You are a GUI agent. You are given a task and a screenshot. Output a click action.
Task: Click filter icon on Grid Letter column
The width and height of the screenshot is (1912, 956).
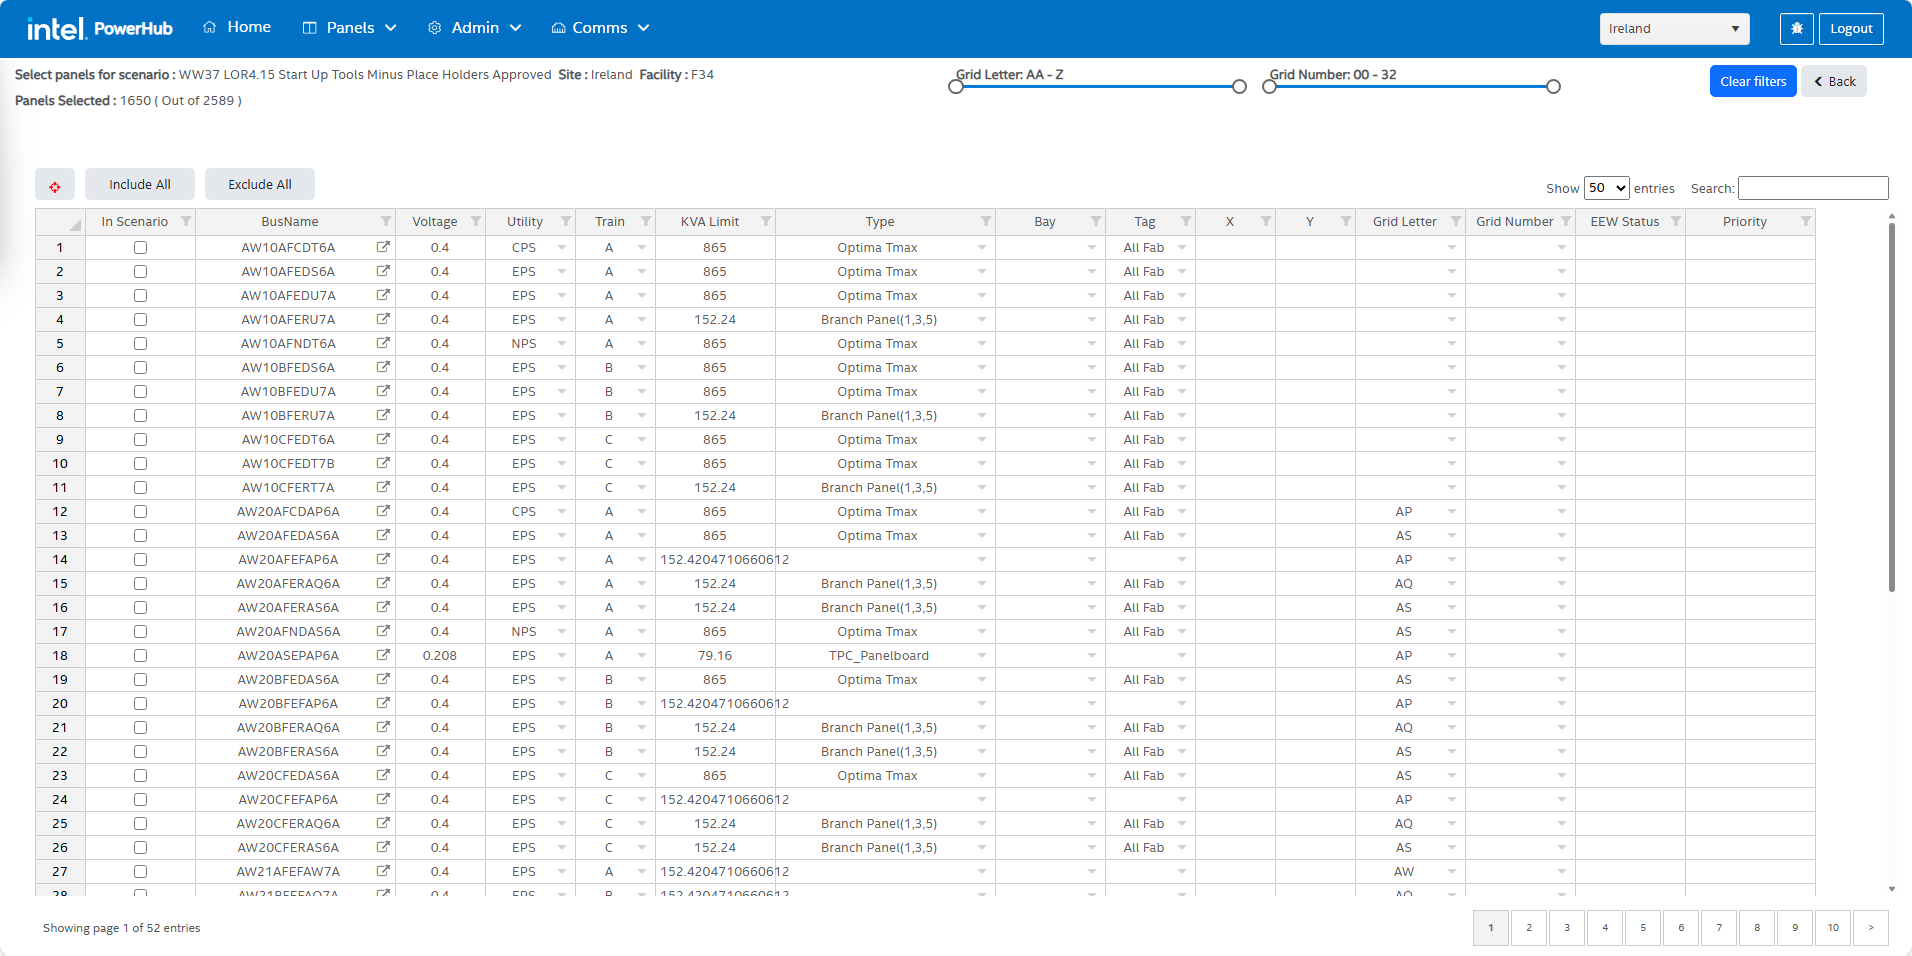pos(1456,221)
